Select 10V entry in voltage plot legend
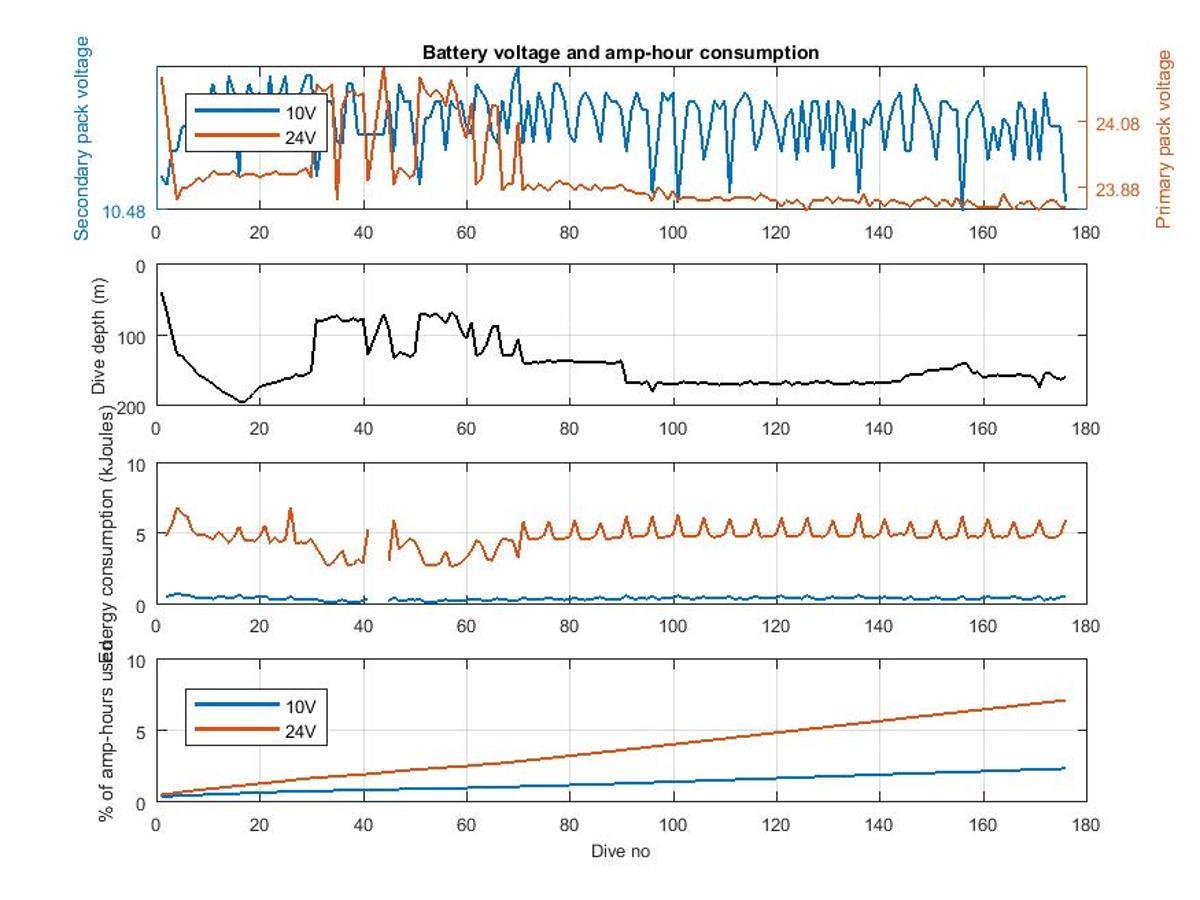The height and width of the screenshot is (900, 1200). tap(300, 112)
